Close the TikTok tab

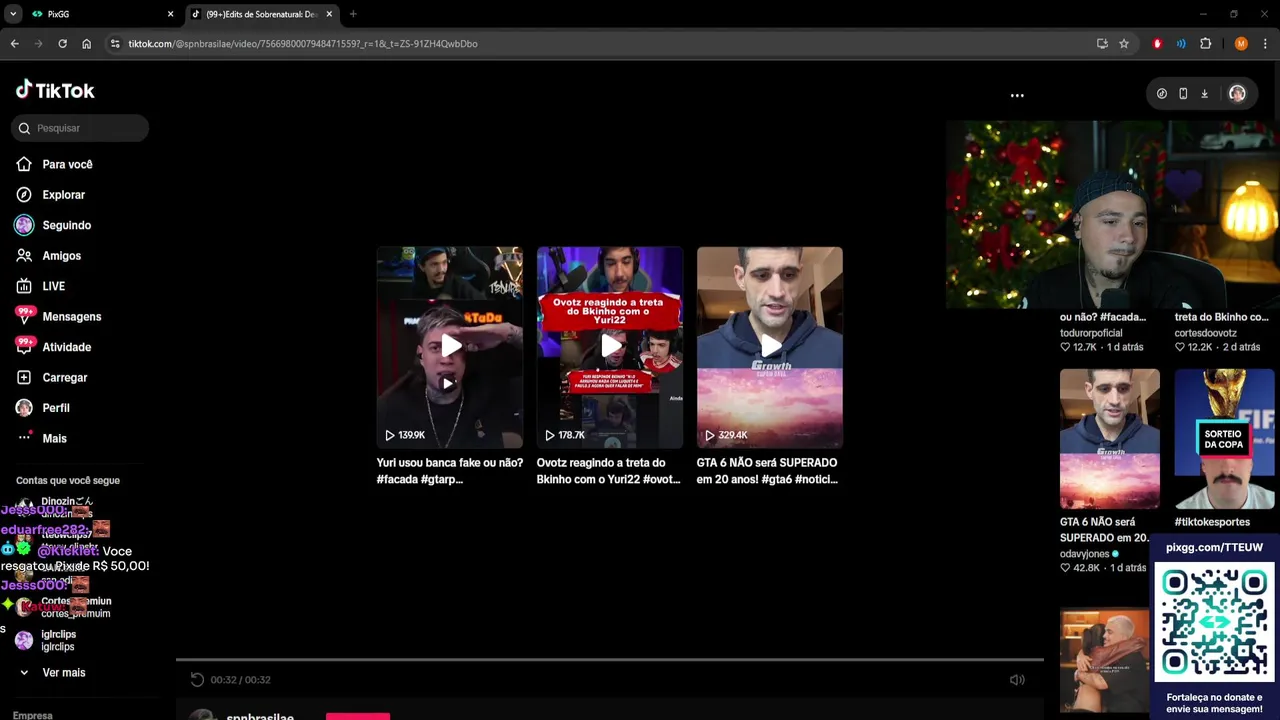(329, 14)
